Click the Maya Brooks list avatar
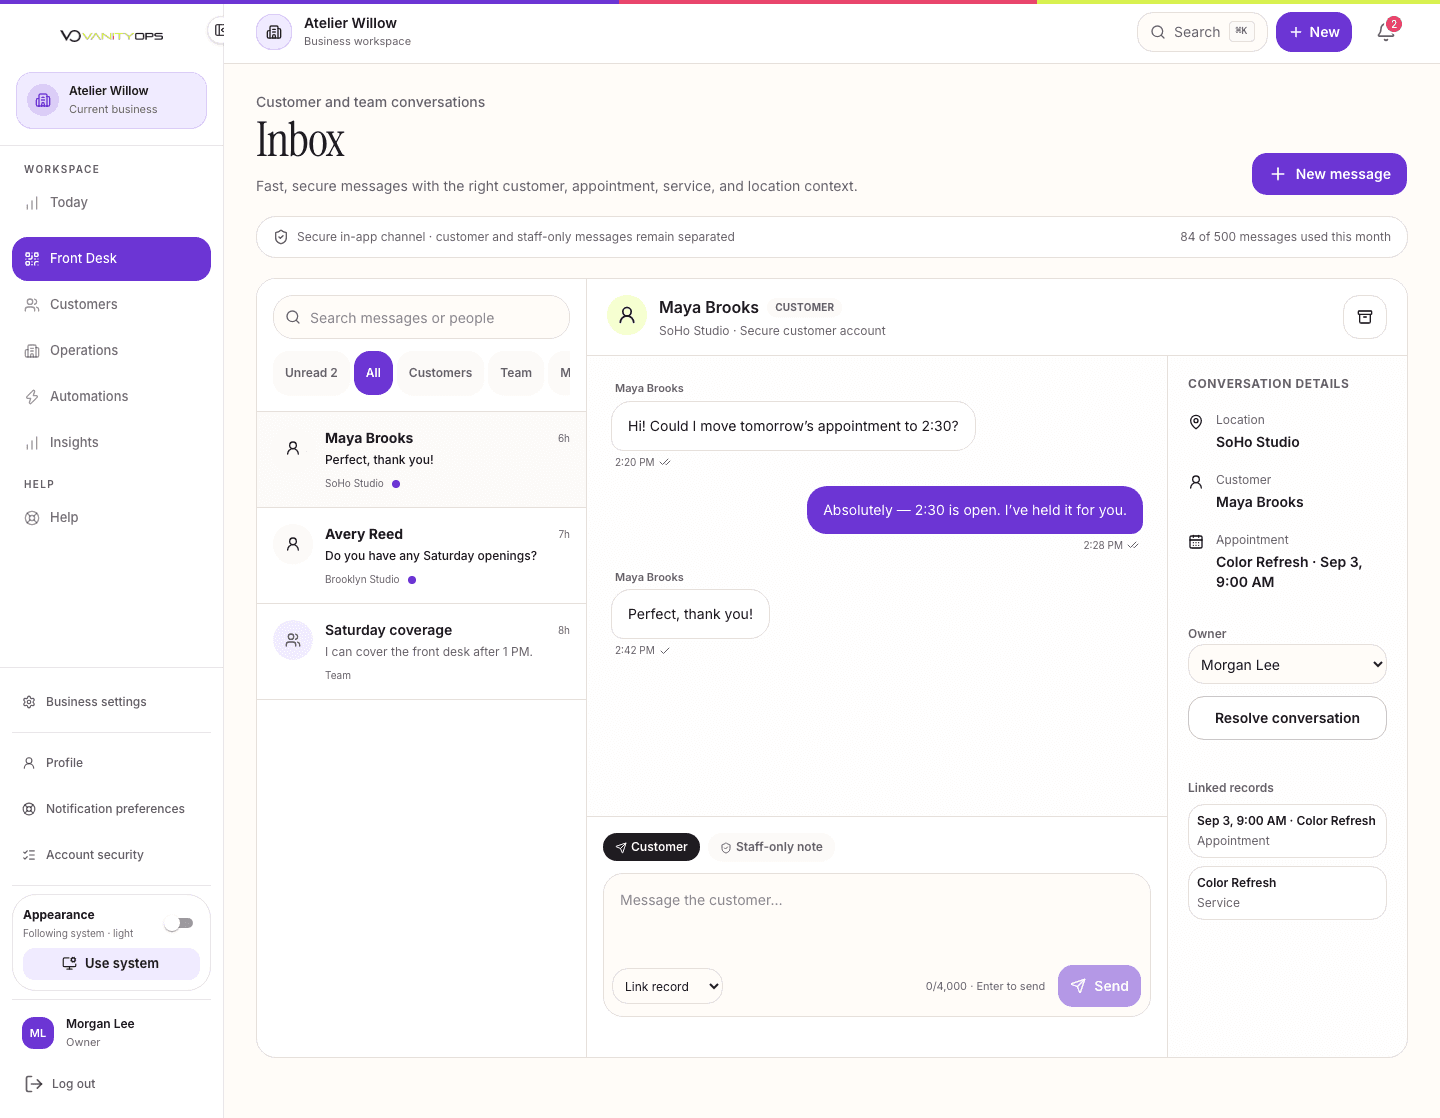Screen dimensions: 1440x1118 point(293,448)
